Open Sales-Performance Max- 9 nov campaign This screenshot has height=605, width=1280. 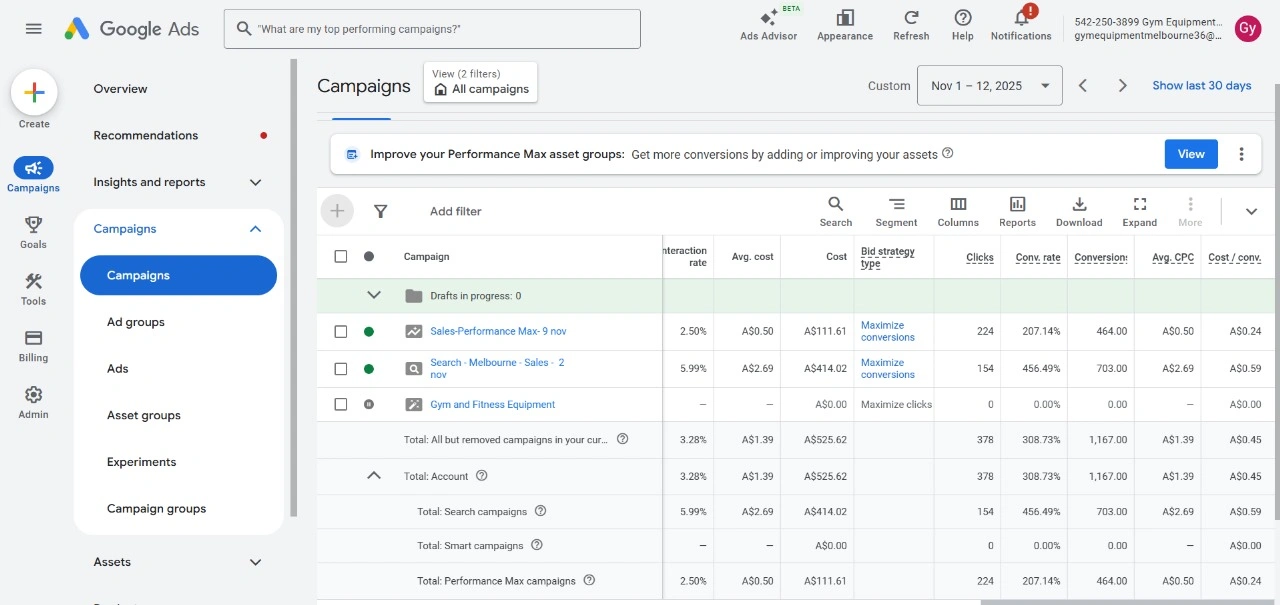[x=498, y=331]
